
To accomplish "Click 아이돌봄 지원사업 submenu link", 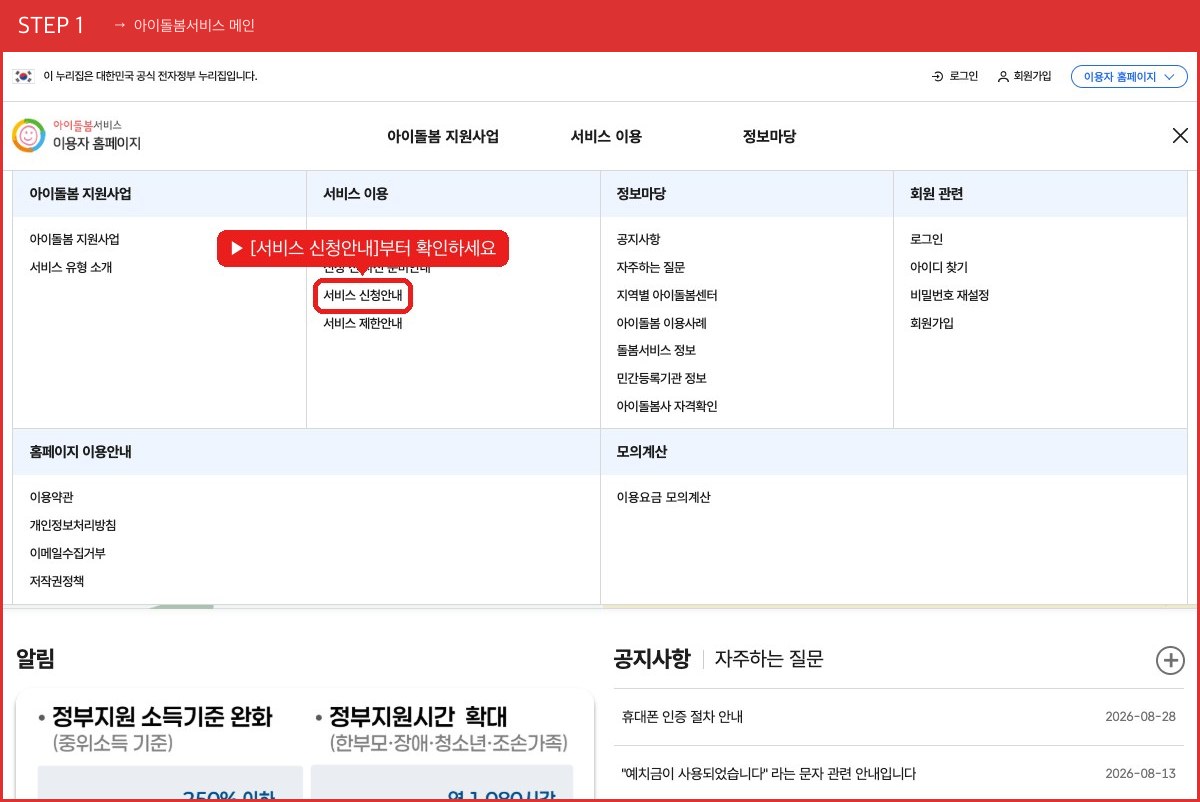I will [75, 240].
